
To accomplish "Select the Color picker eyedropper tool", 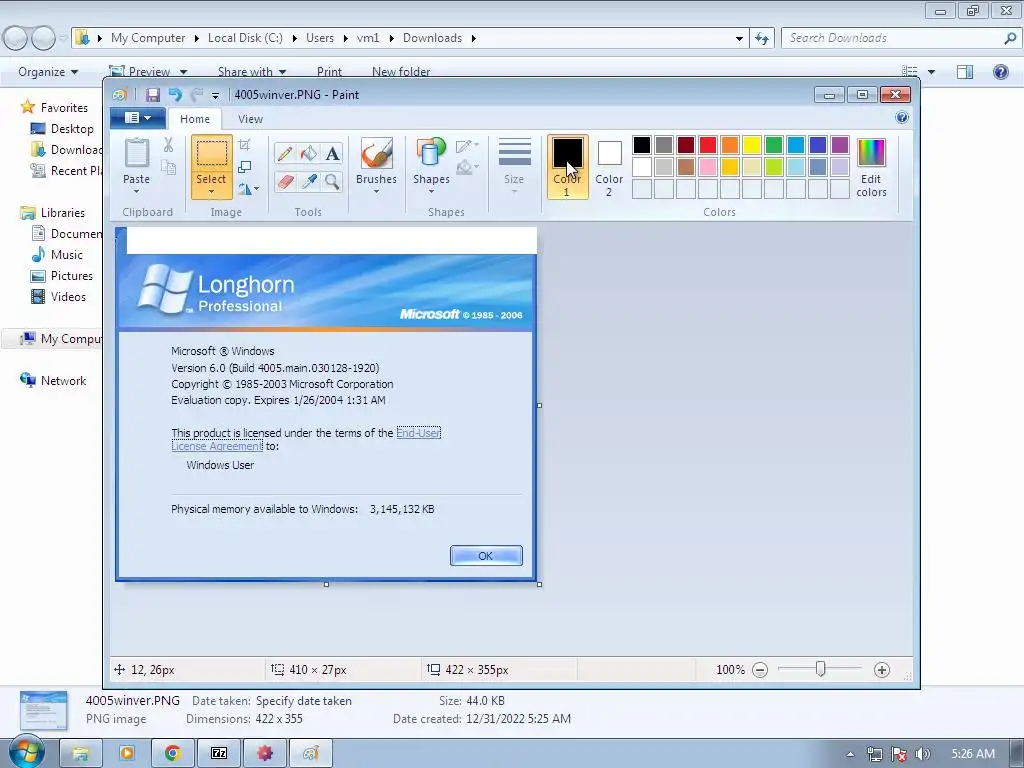I will pos(309,181).
